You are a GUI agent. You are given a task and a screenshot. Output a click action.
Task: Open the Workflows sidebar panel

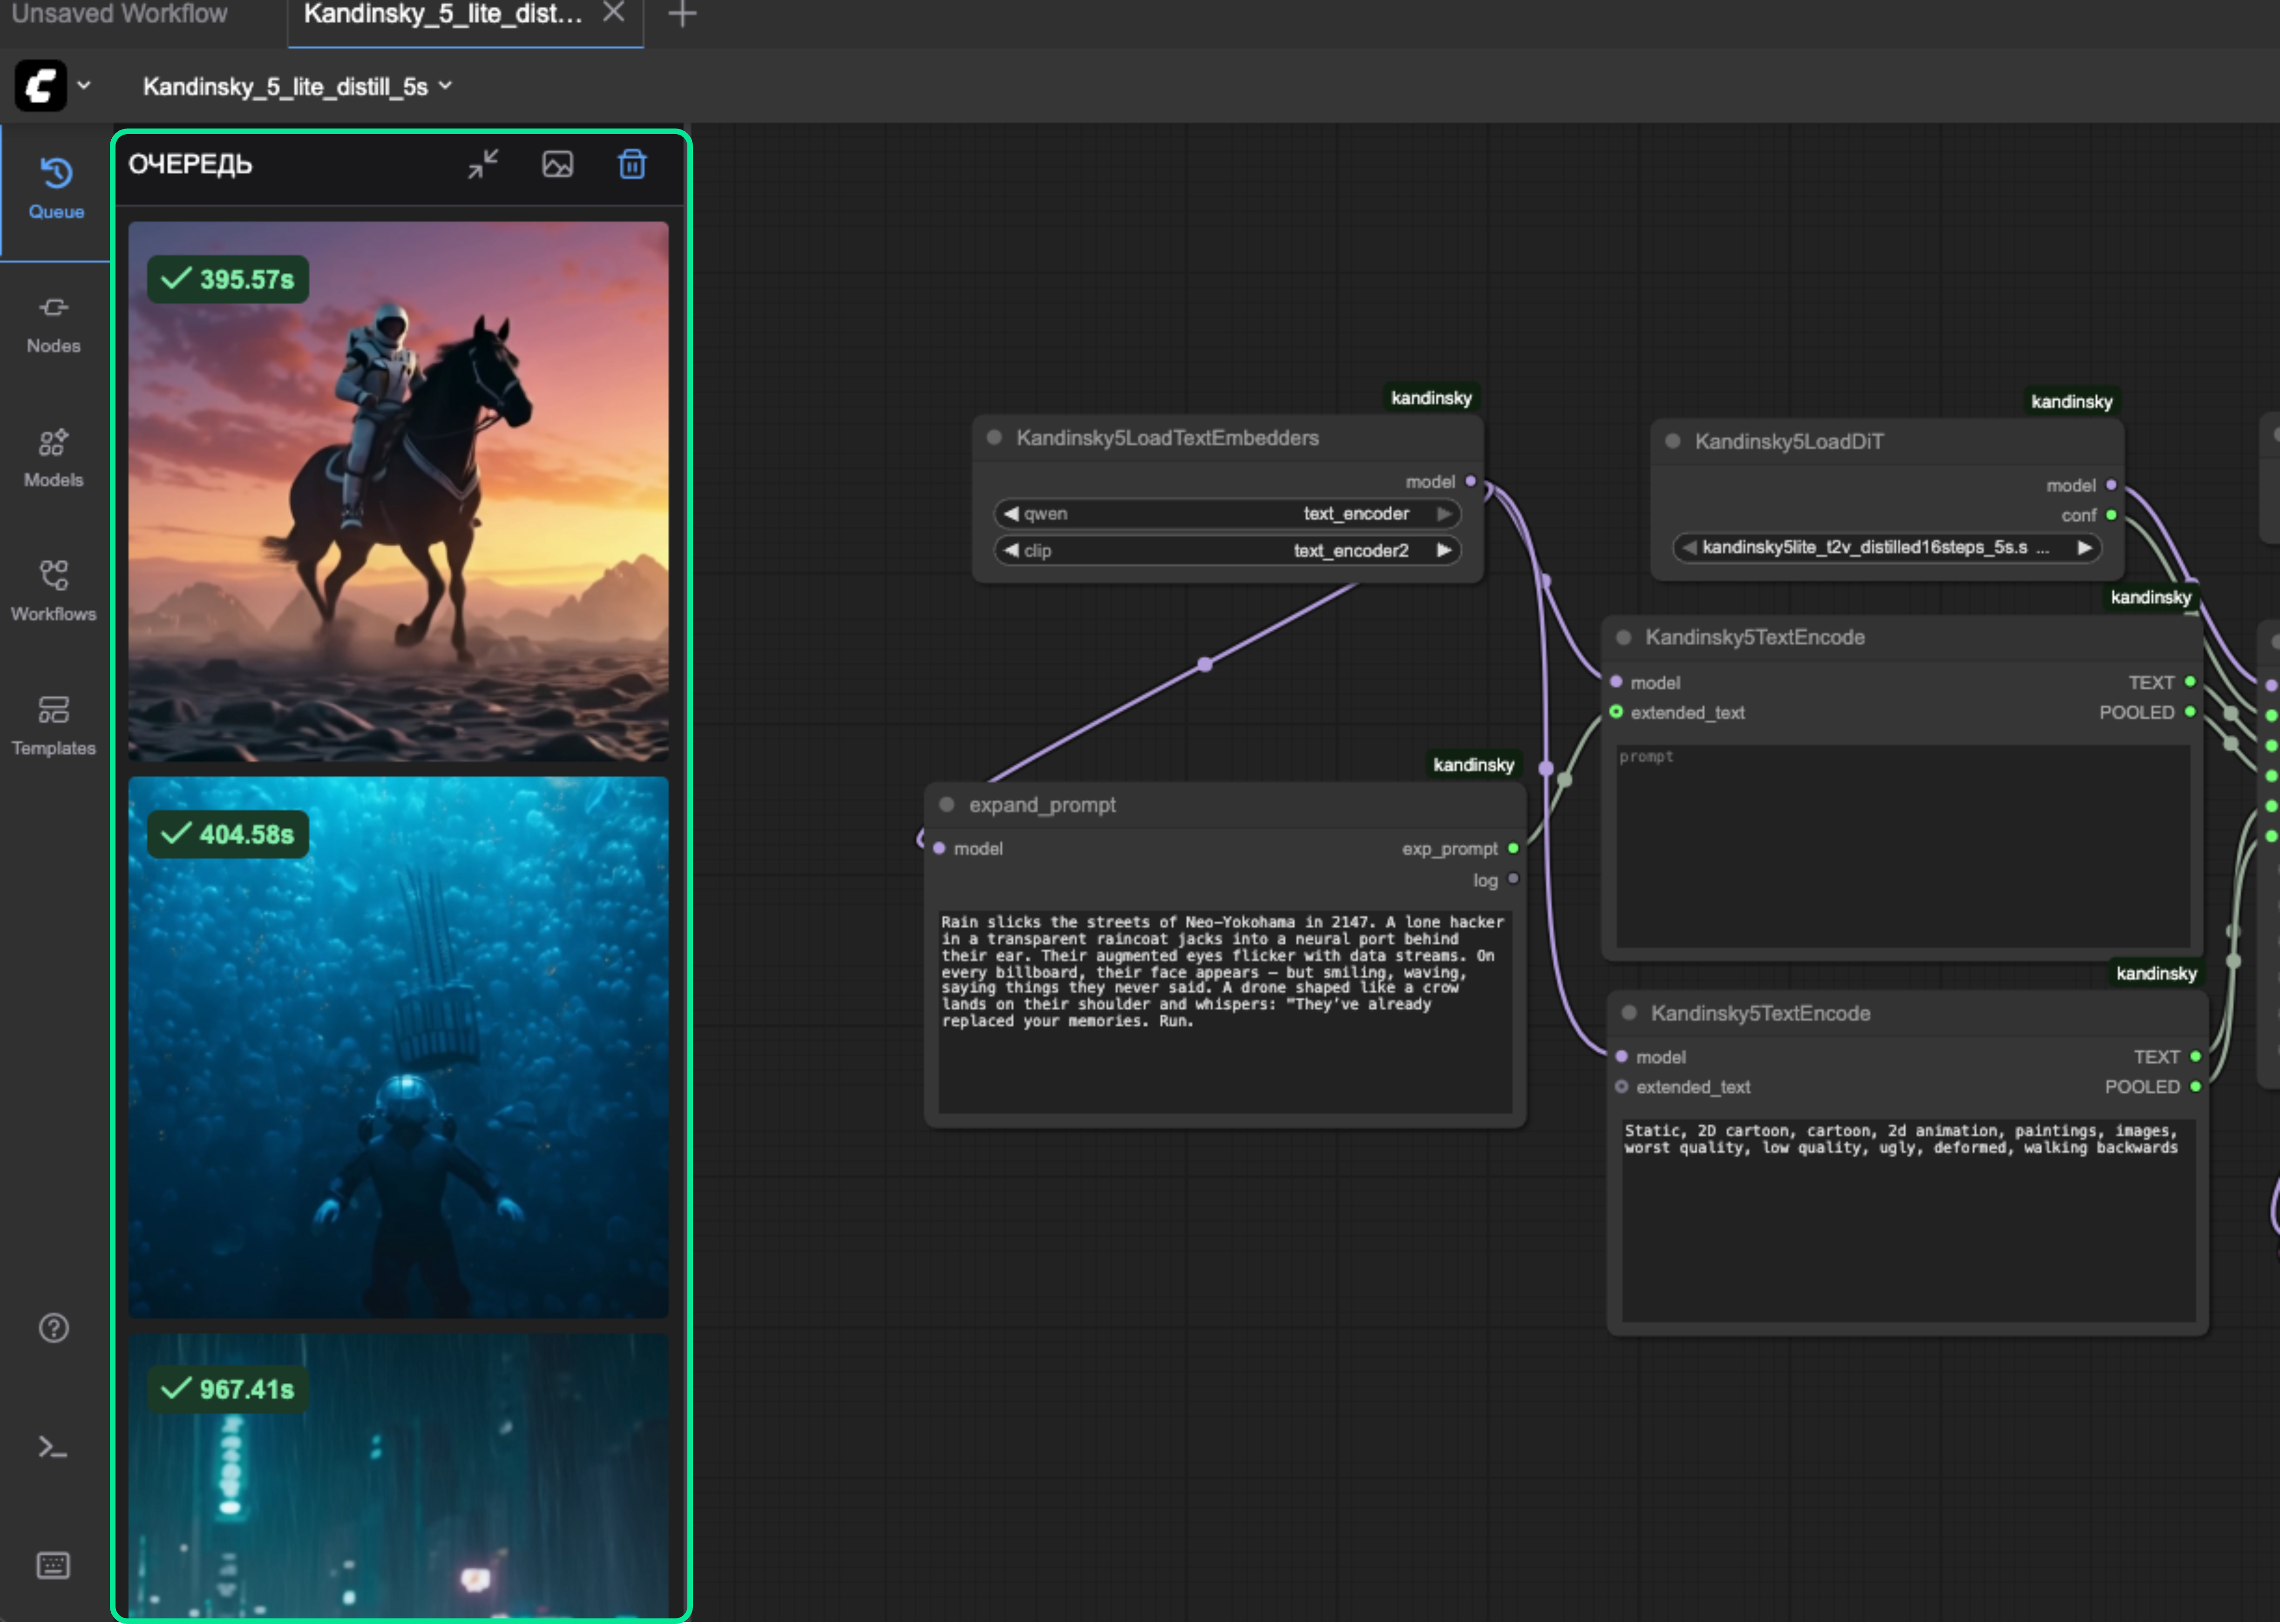tap(54, 591)
